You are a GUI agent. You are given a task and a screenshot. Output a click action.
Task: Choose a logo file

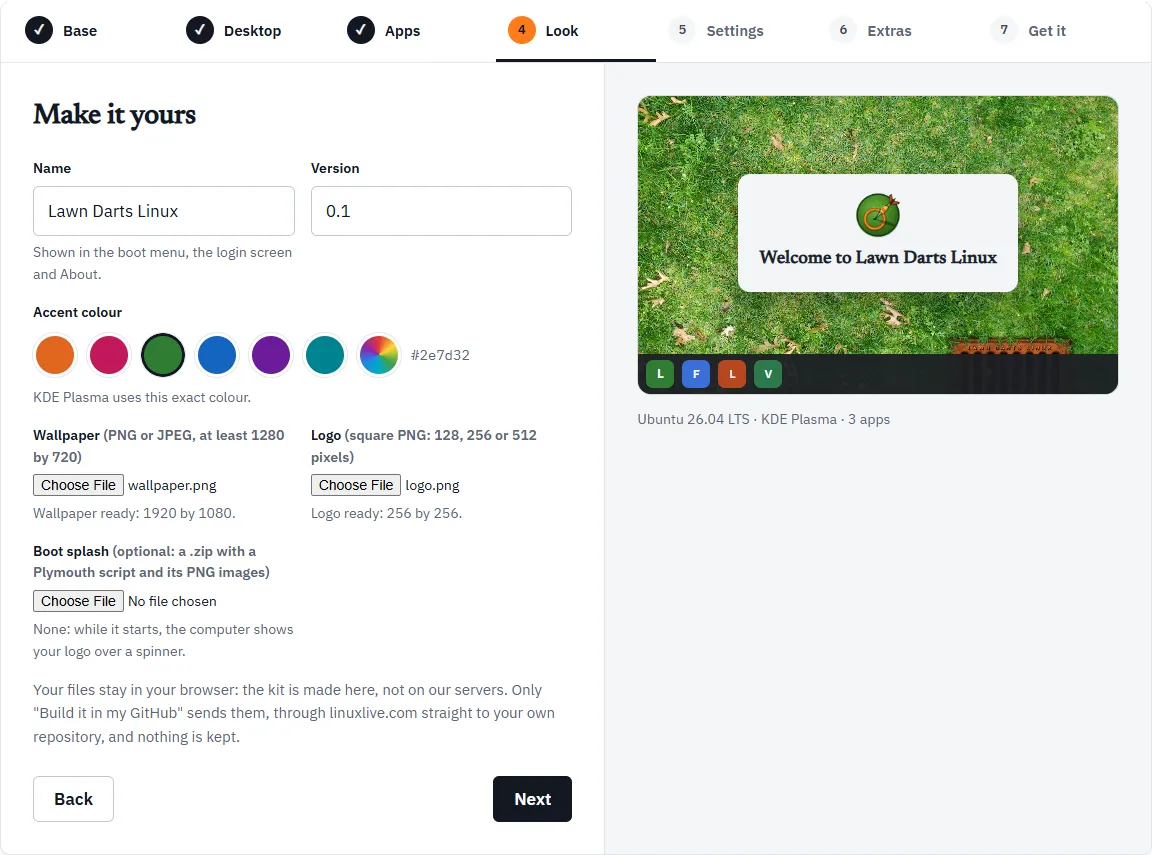356,486
